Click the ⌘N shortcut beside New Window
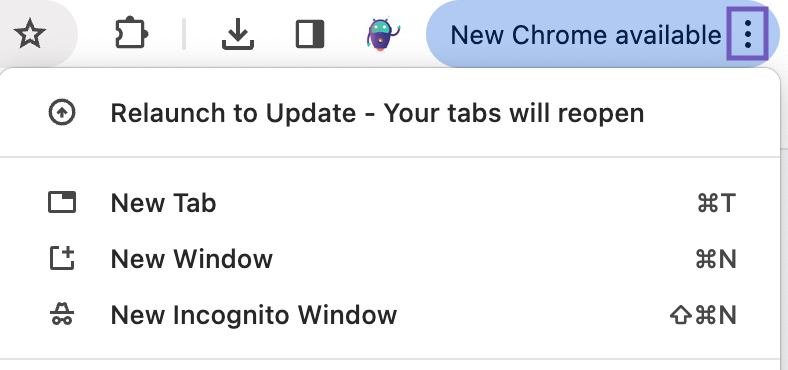 point(716,259)
